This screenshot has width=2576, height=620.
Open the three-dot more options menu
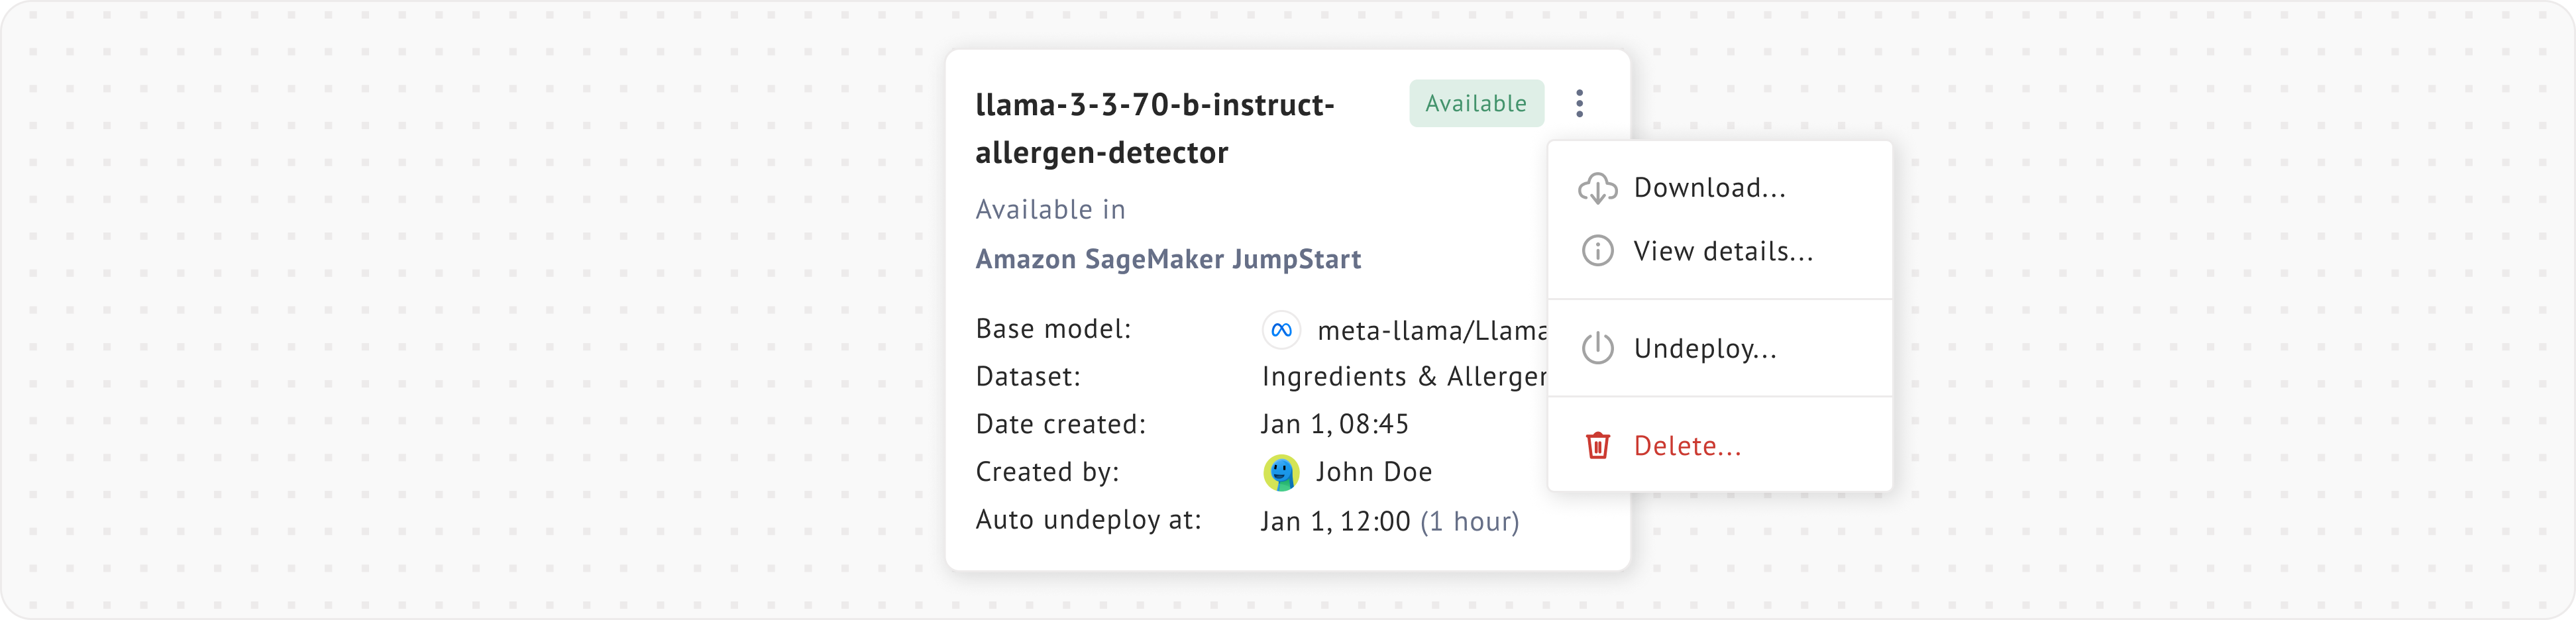pyautogui.click(x=1579, y=103)
